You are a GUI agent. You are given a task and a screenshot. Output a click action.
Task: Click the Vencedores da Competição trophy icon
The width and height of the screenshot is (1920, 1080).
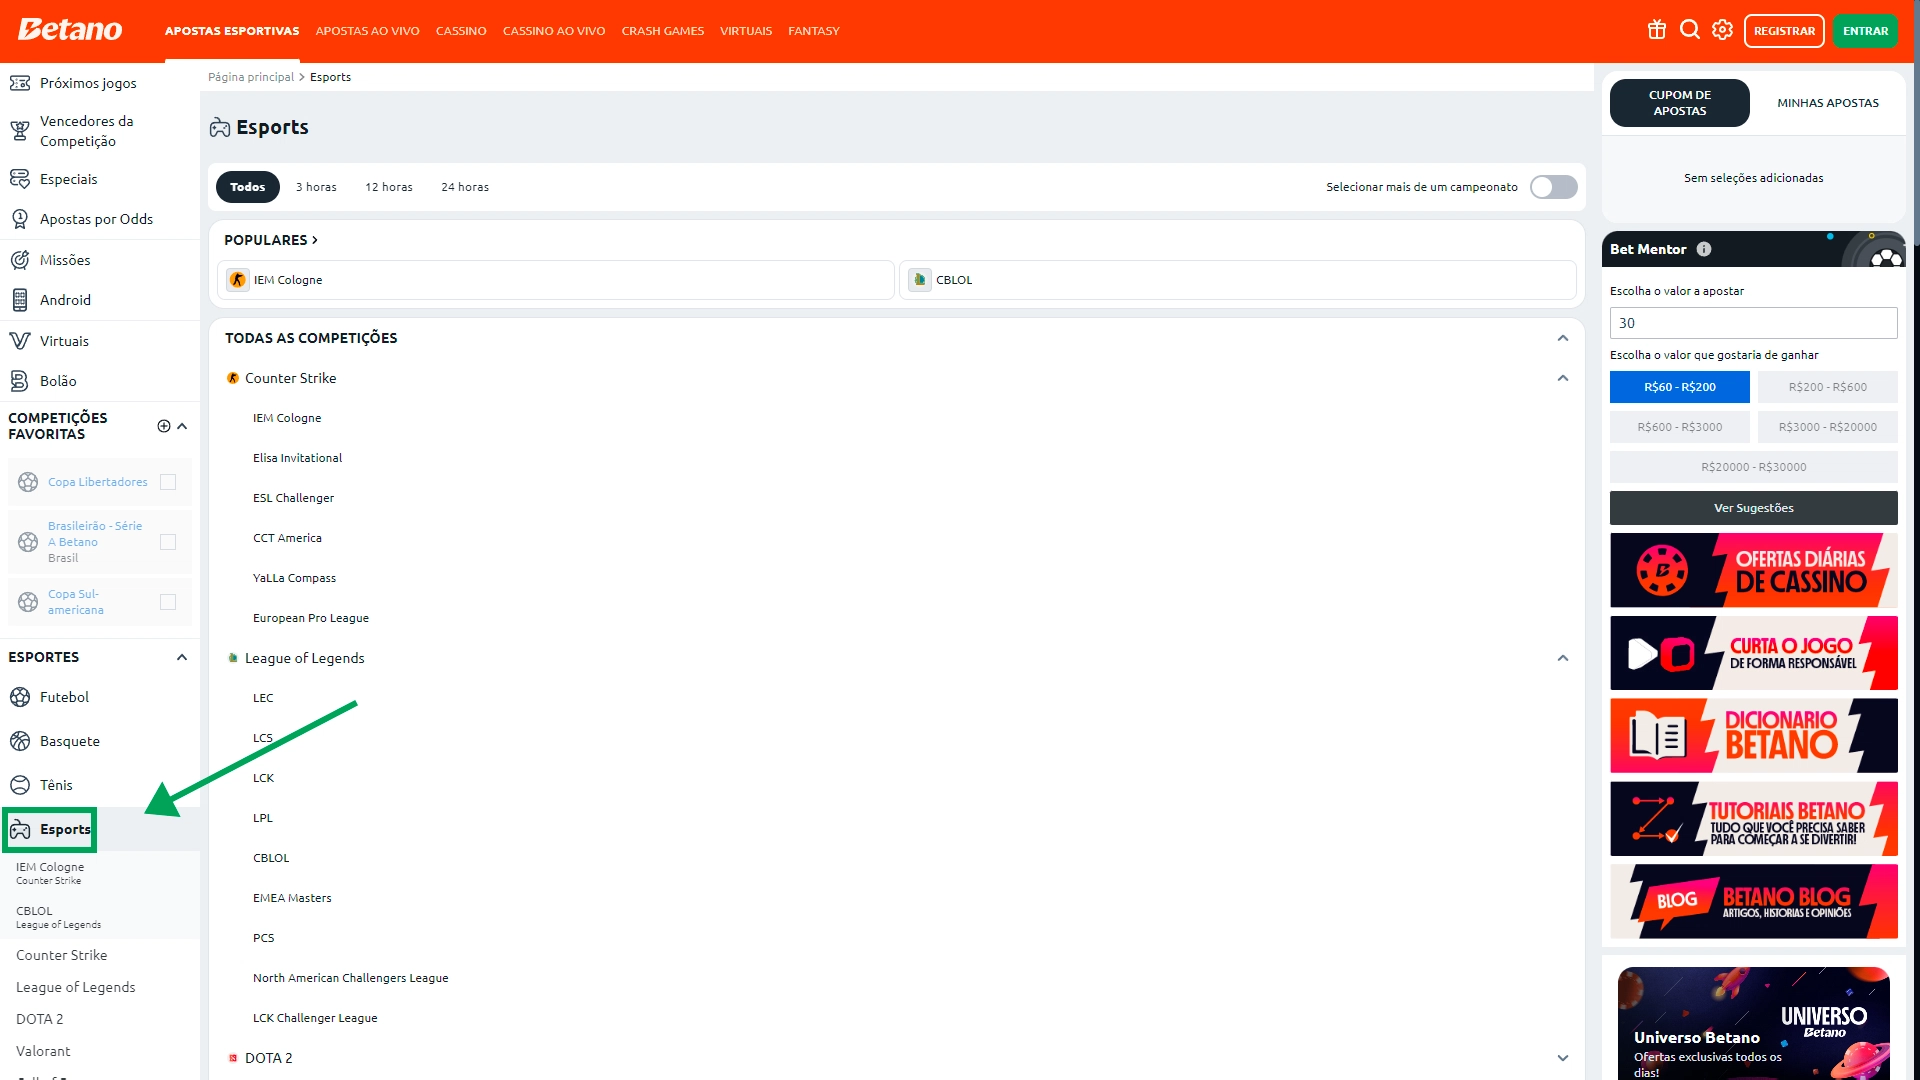click(20, 131)
